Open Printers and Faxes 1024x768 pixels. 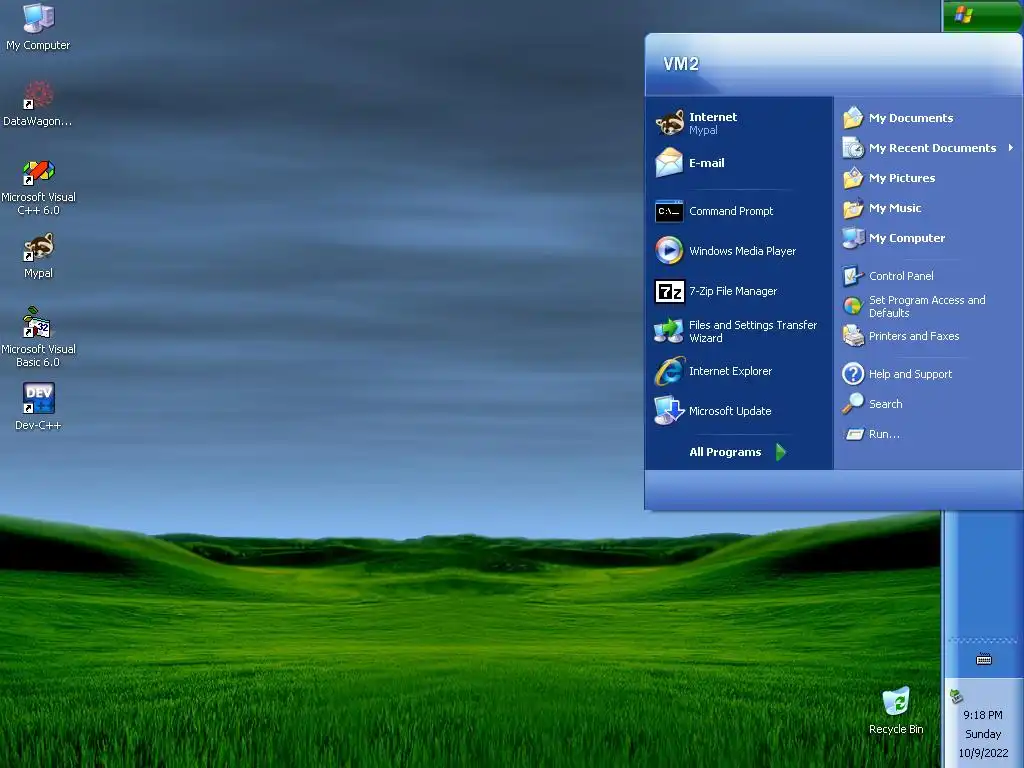(x=929, y=336)
